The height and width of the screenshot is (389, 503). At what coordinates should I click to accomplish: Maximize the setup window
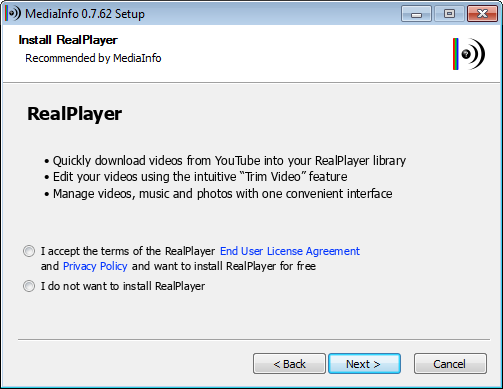click(449, 14)
